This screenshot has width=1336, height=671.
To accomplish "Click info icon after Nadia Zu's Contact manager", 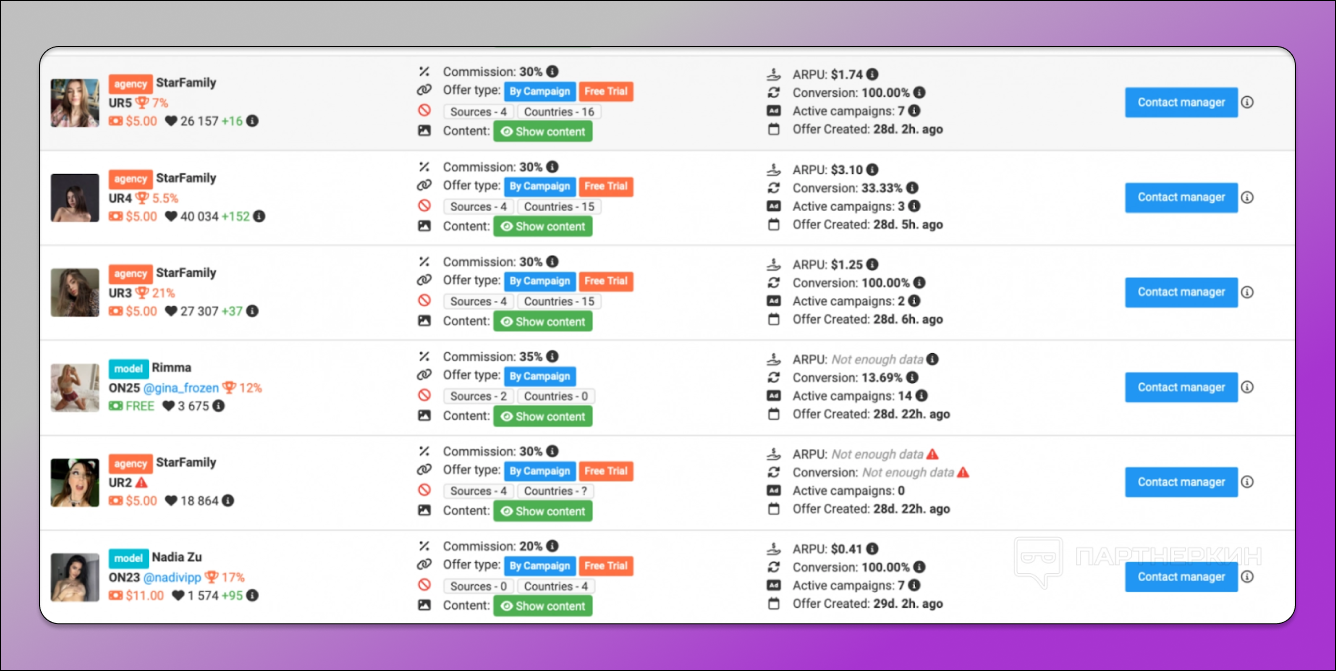I will point(1247,577).
